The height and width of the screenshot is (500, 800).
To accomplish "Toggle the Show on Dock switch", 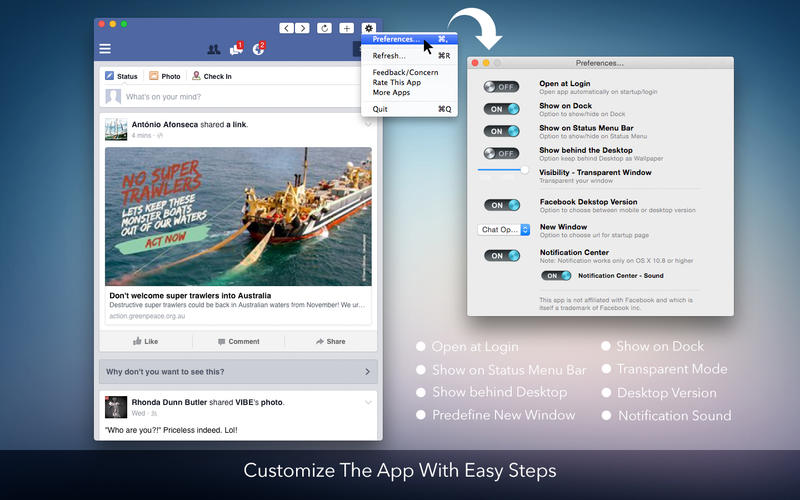I will (x=502, y=109).
